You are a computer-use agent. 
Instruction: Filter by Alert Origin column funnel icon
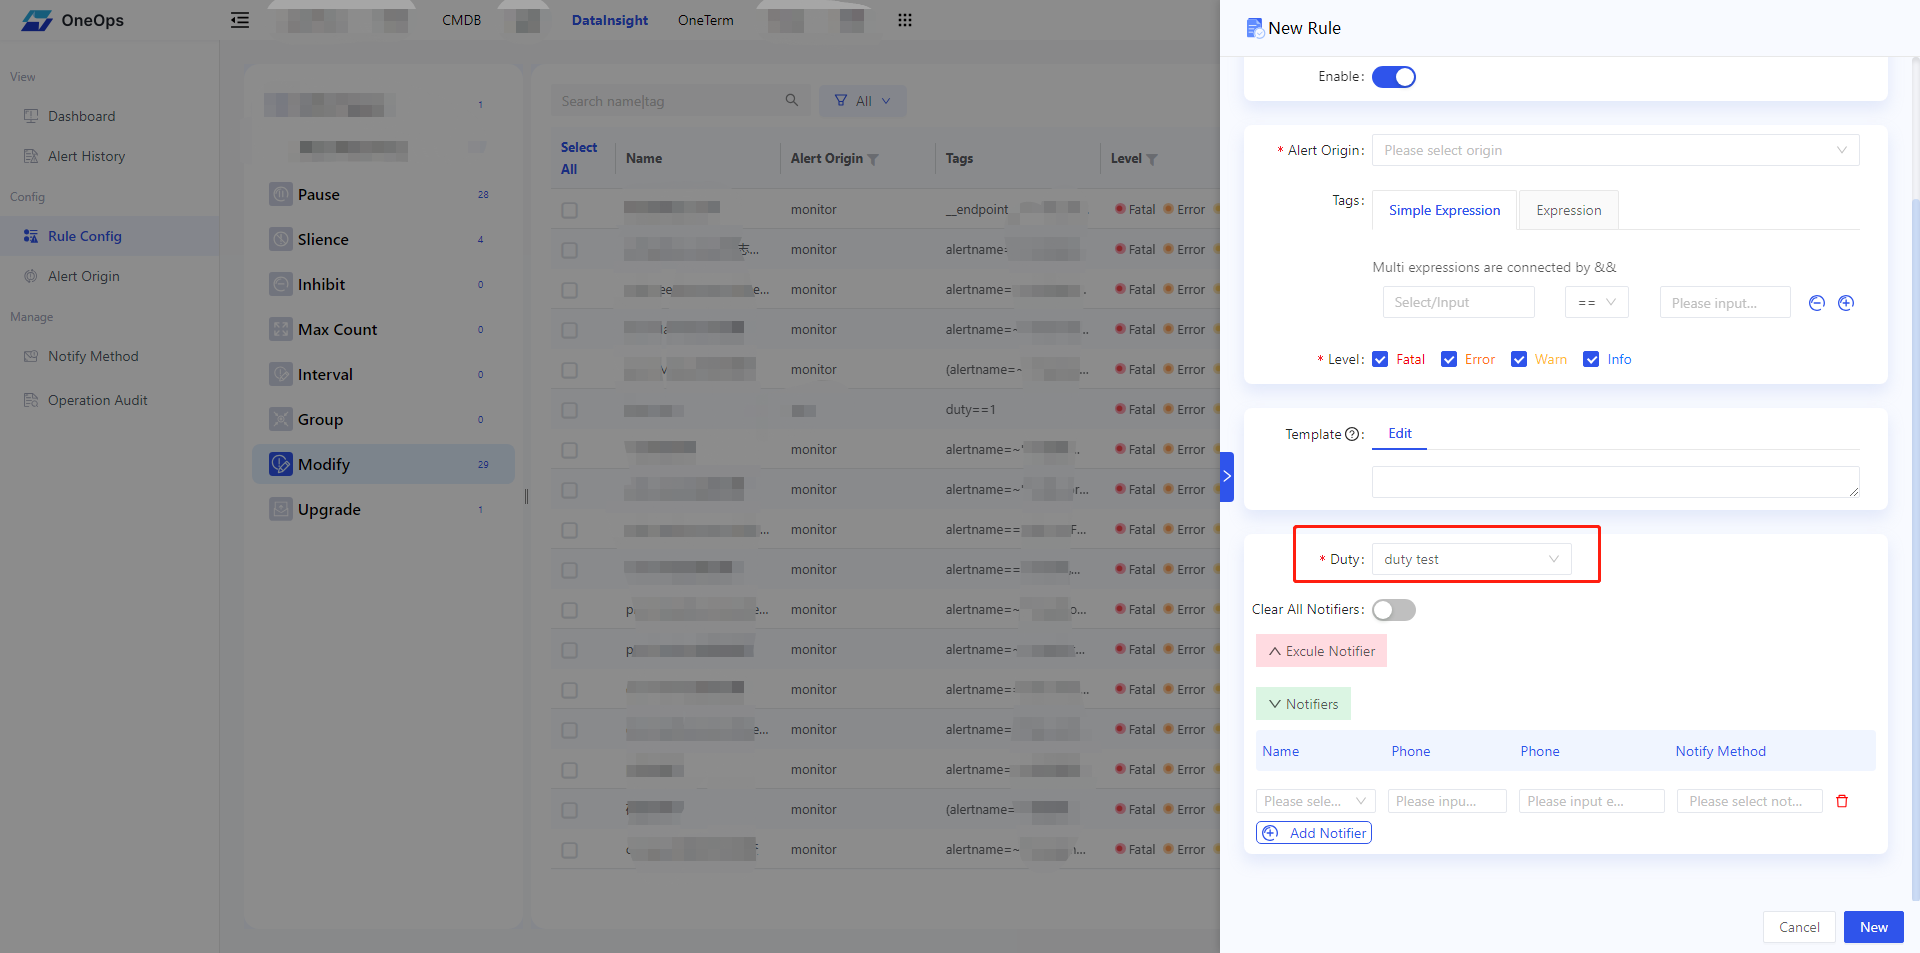(873, 160)
